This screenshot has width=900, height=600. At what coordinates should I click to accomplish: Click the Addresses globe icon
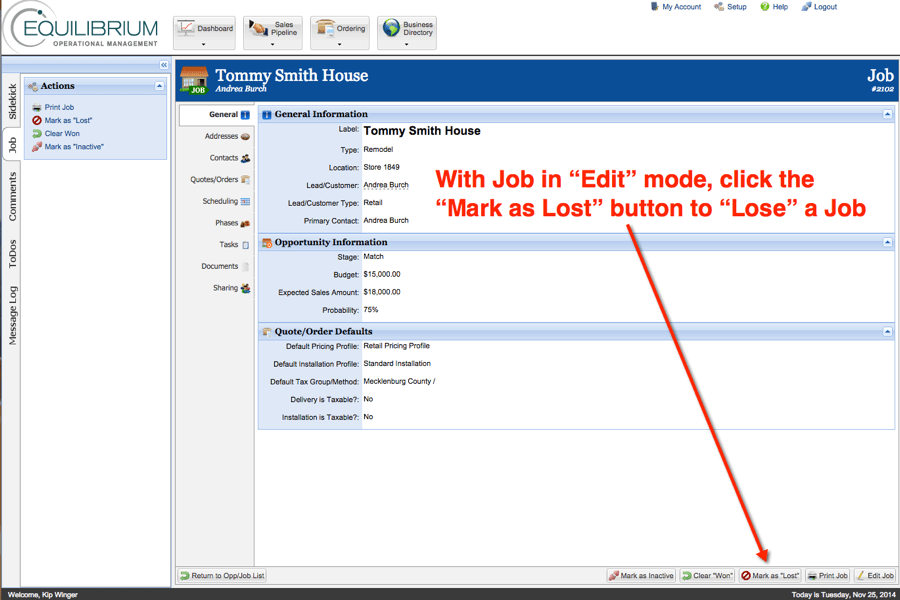tap(245, 137)
